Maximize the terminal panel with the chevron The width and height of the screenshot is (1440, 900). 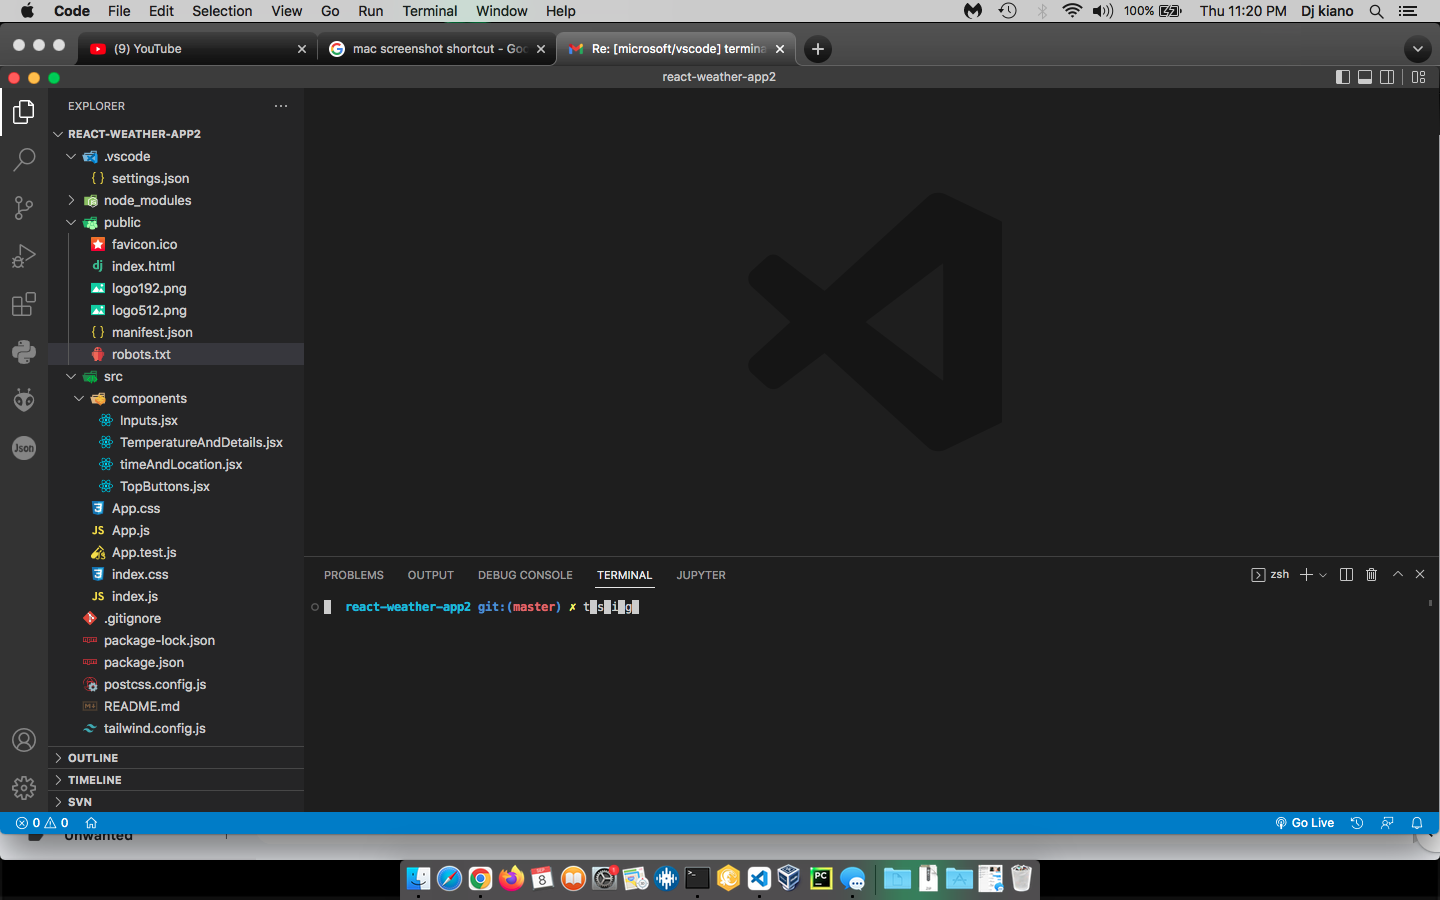click(x=1397, y=574)
